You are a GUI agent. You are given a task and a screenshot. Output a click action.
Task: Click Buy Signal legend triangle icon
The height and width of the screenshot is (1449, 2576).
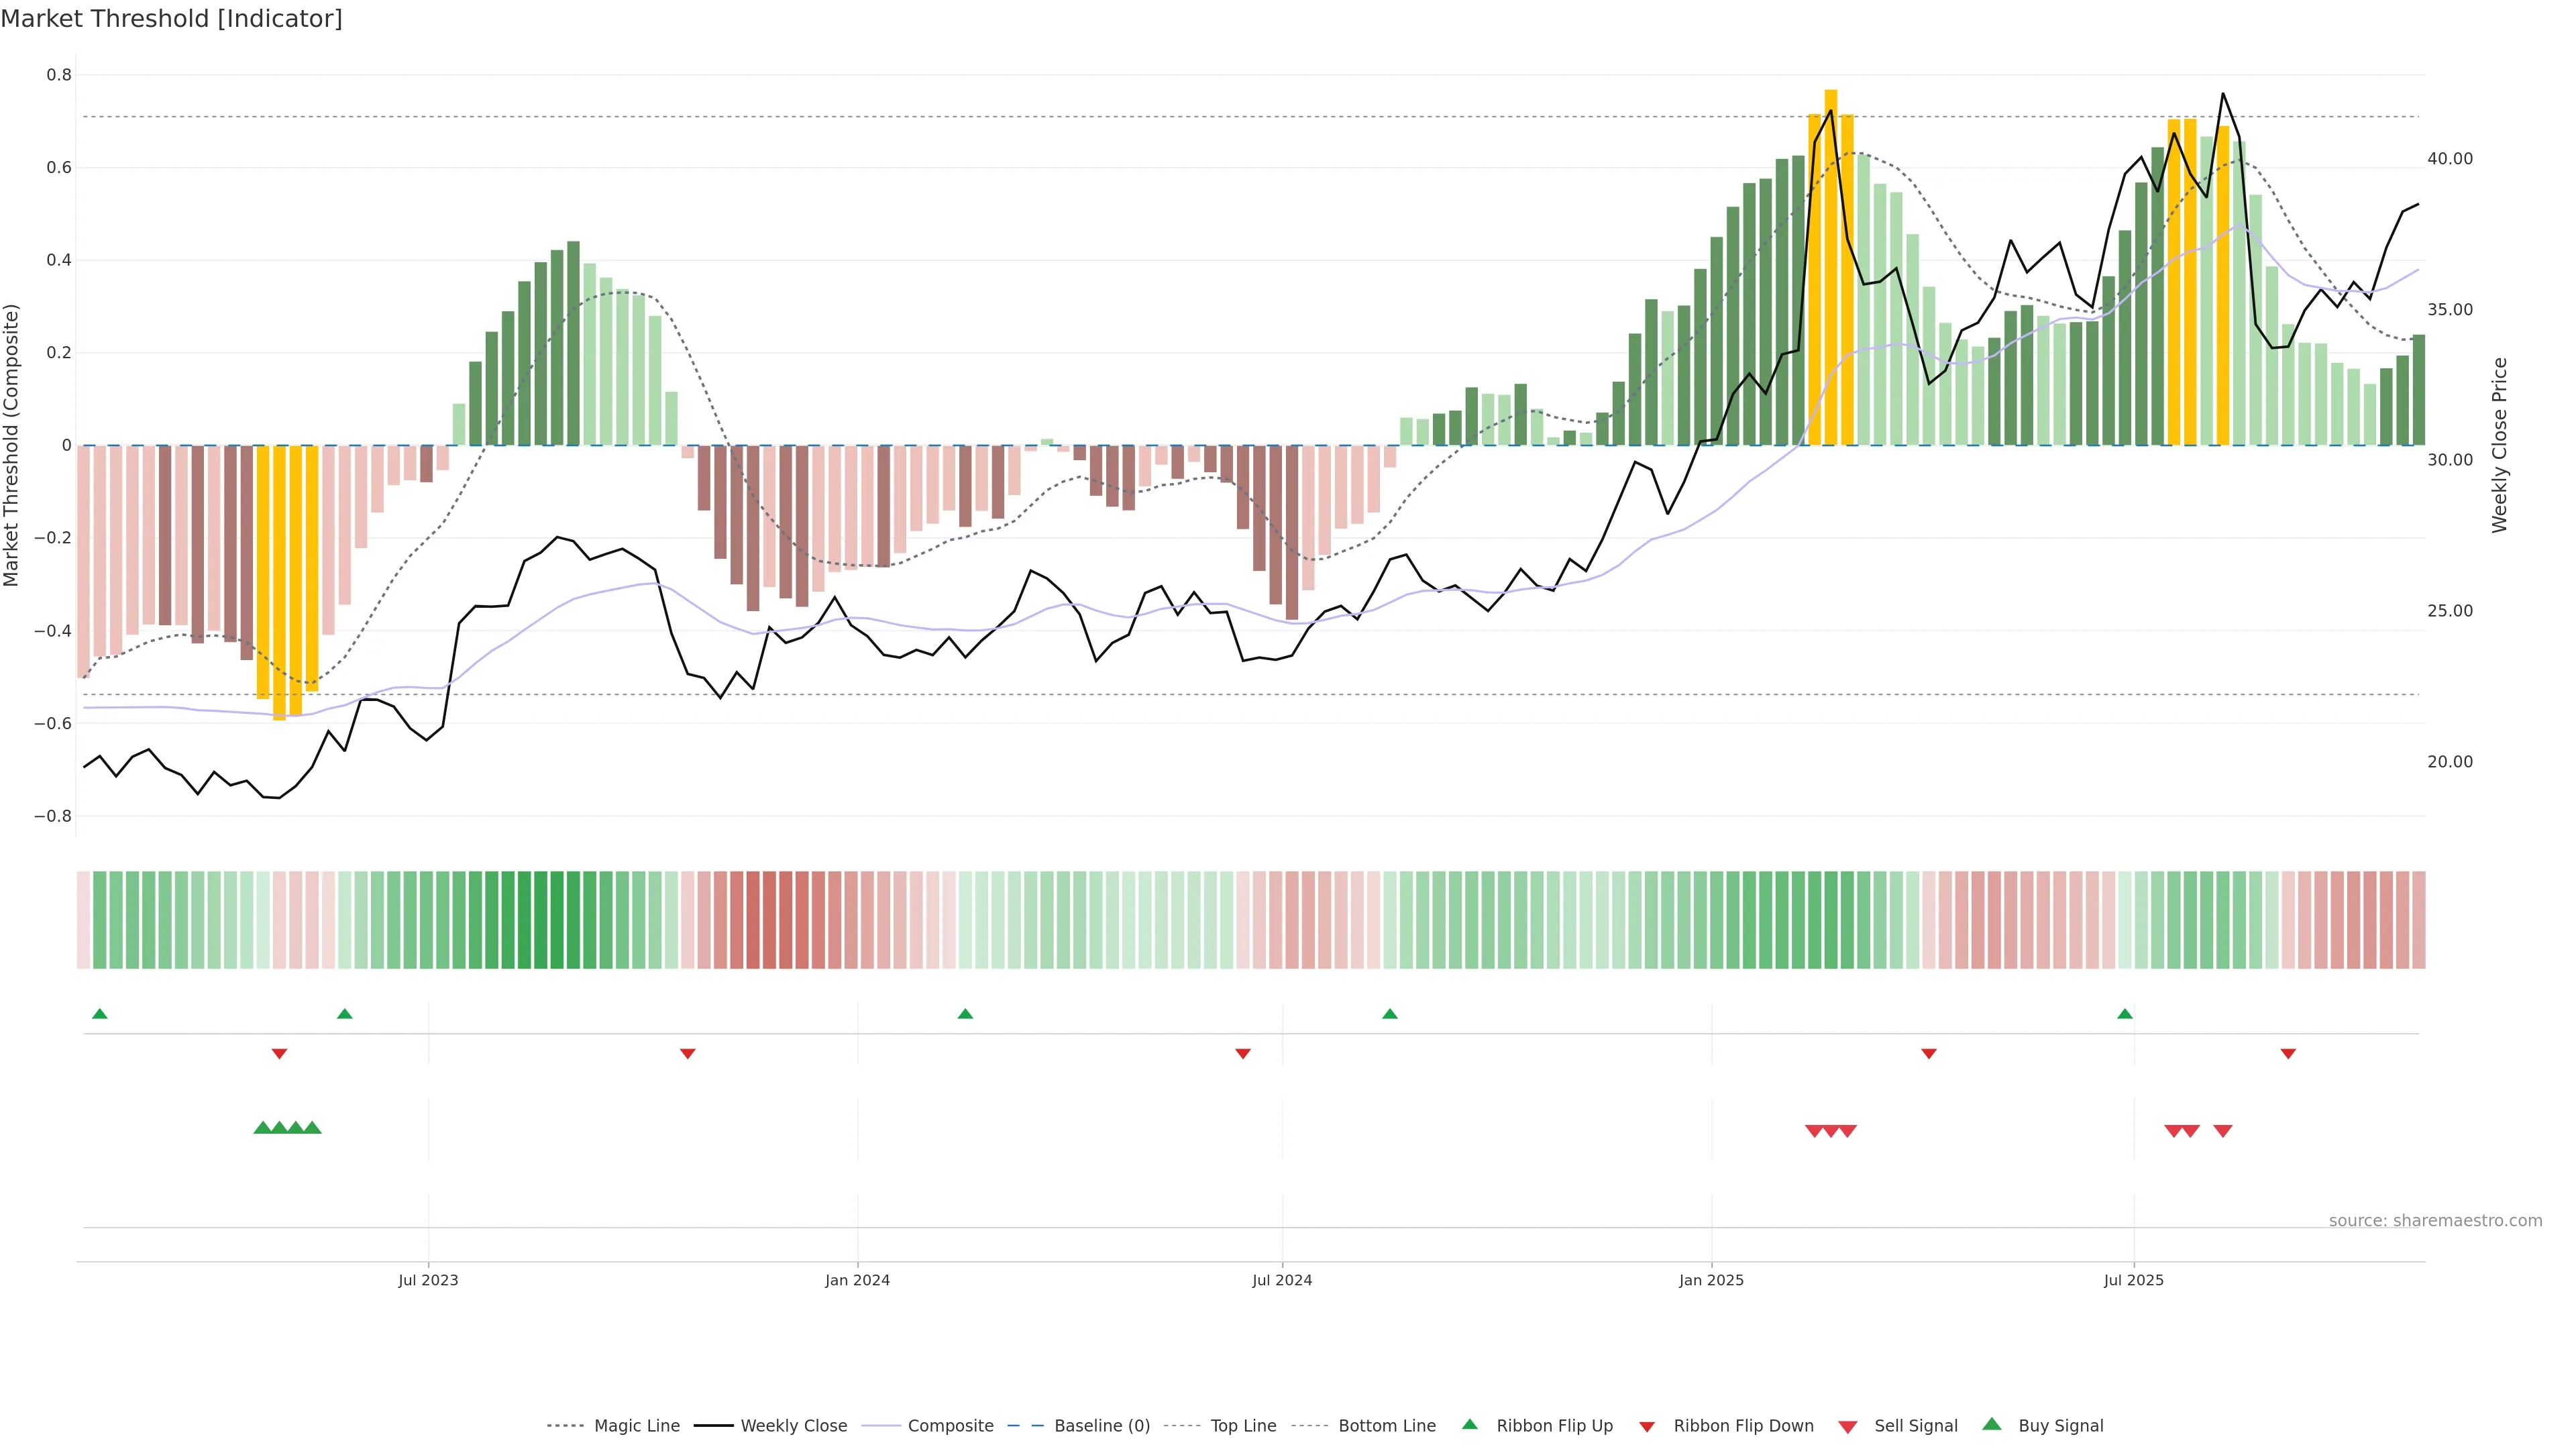1991,1424
